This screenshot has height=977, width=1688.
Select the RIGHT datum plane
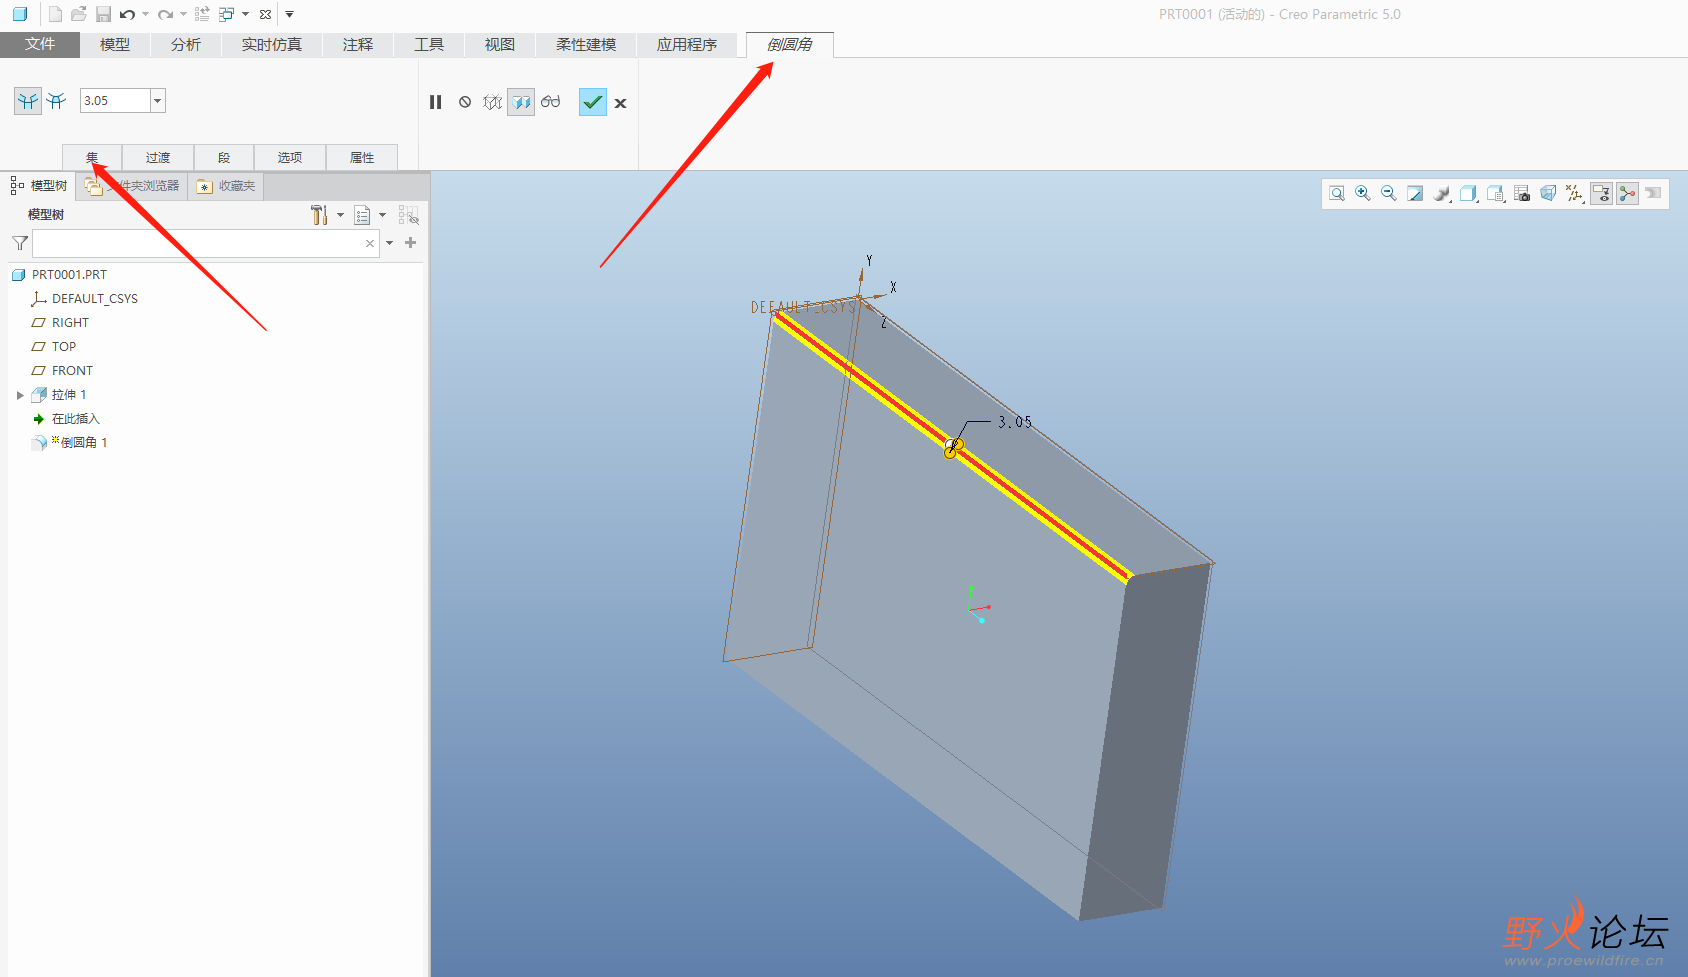(x=70, y=323)
